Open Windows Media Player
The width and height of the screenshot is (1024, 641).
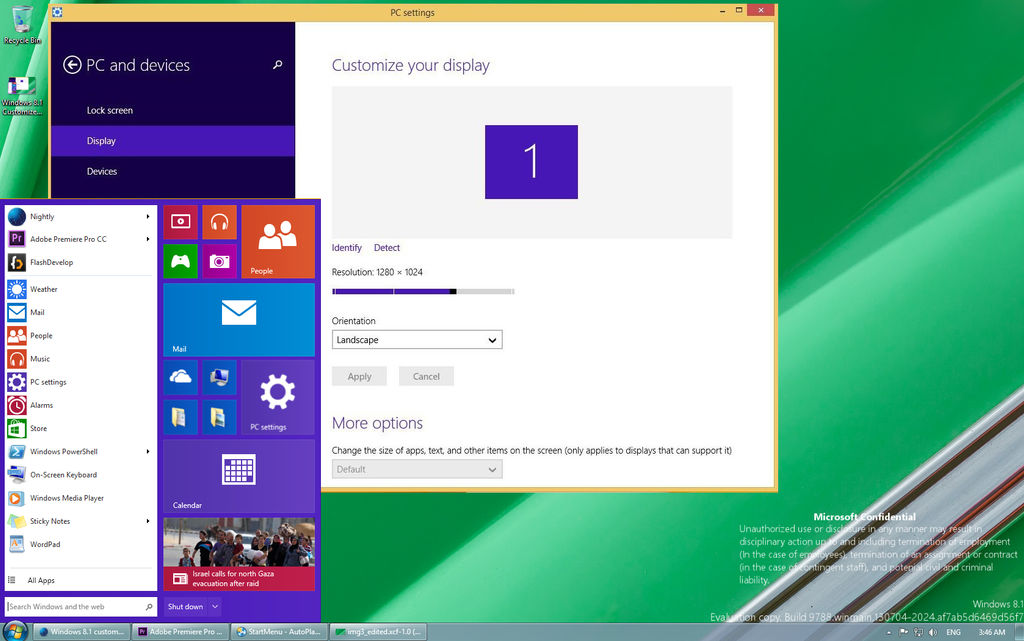pyautogui.click(x=66, y=498)
